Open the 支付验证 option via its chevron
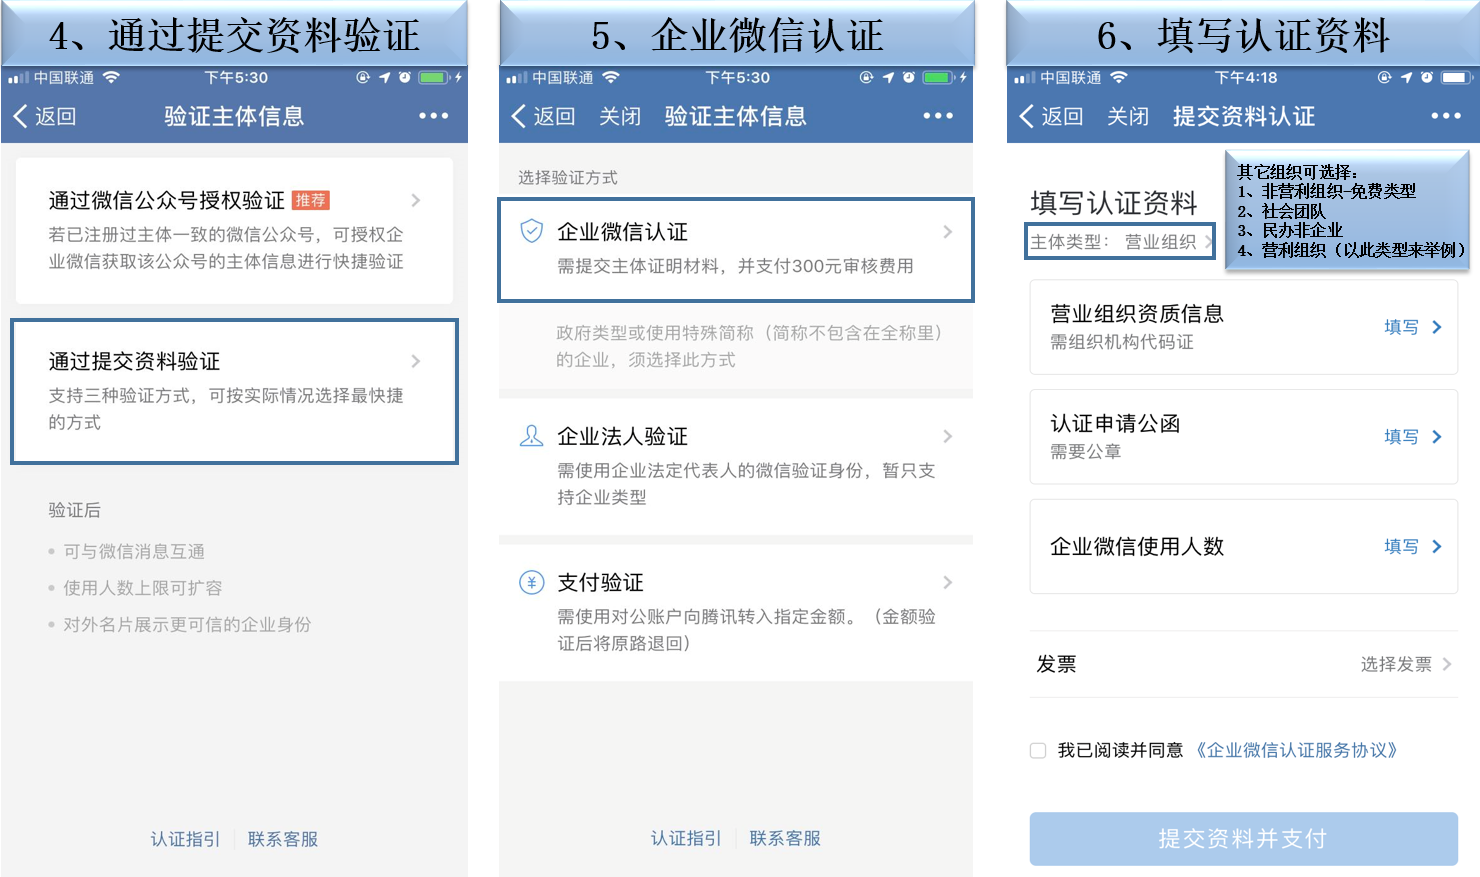 coord(947,582)
